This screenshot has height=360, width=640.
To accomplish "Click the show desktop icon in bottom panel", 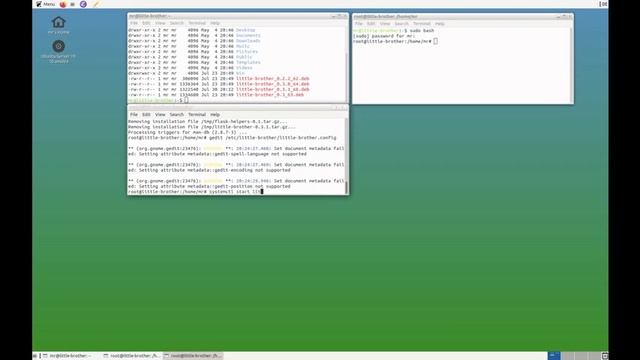I will coord(35,356).
